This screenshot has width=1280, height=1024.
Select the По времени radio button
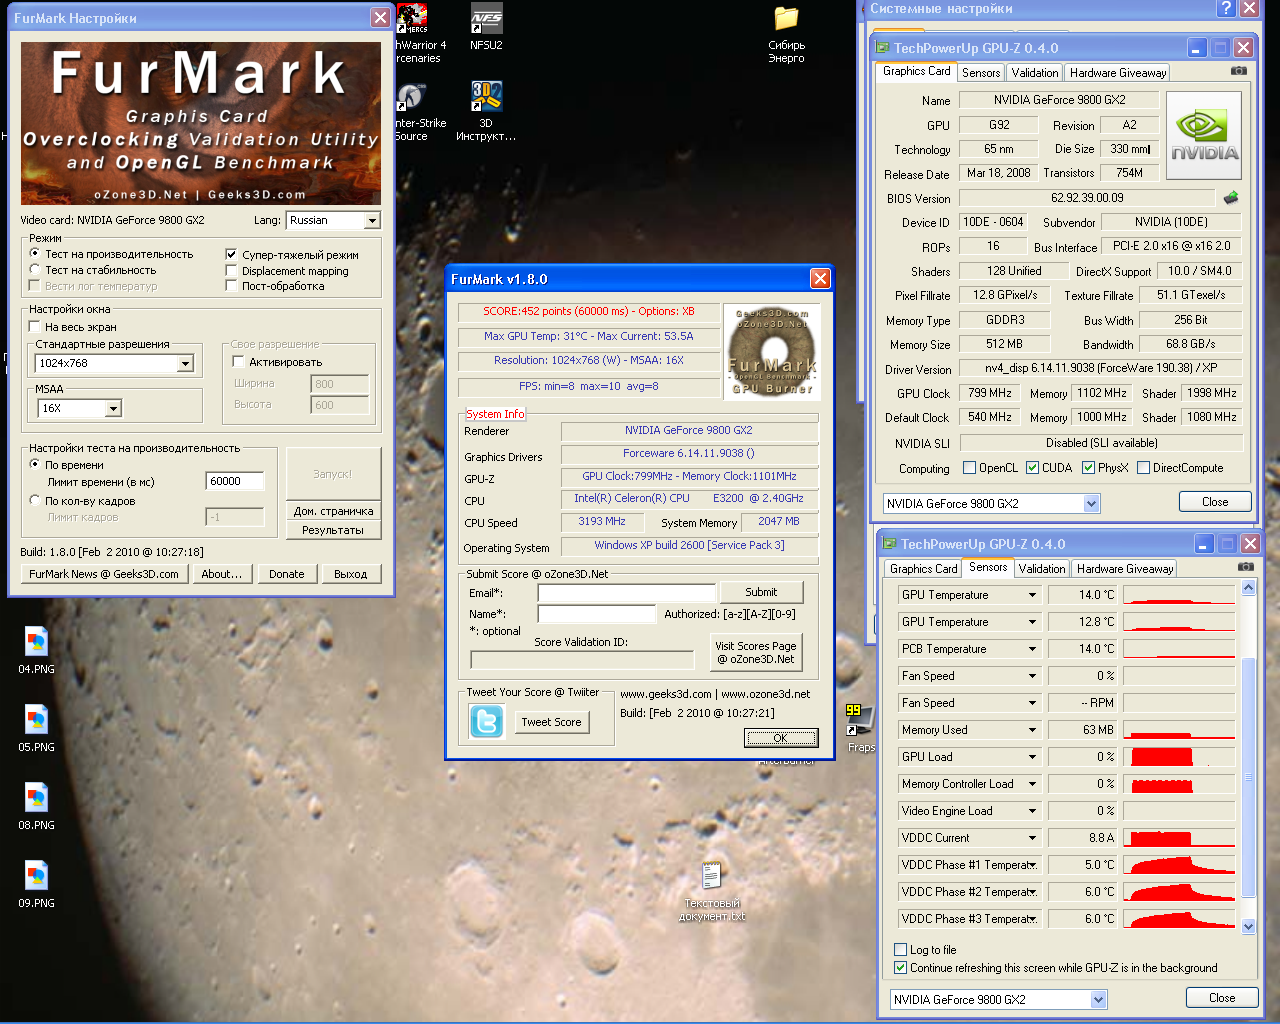tap(35, 465)
